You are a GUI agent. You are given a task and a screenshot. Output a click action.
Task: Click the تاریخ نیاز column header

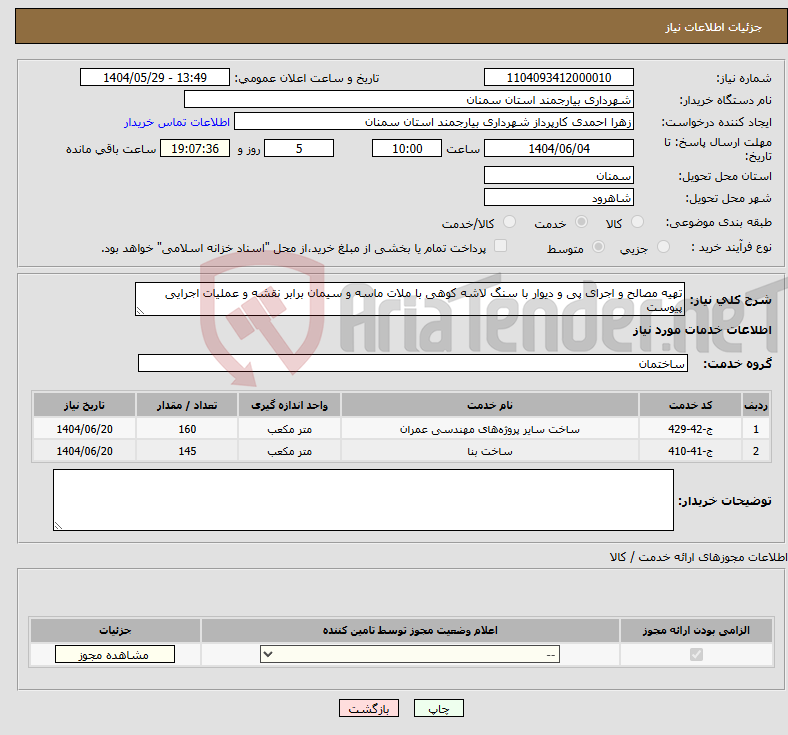84,405
